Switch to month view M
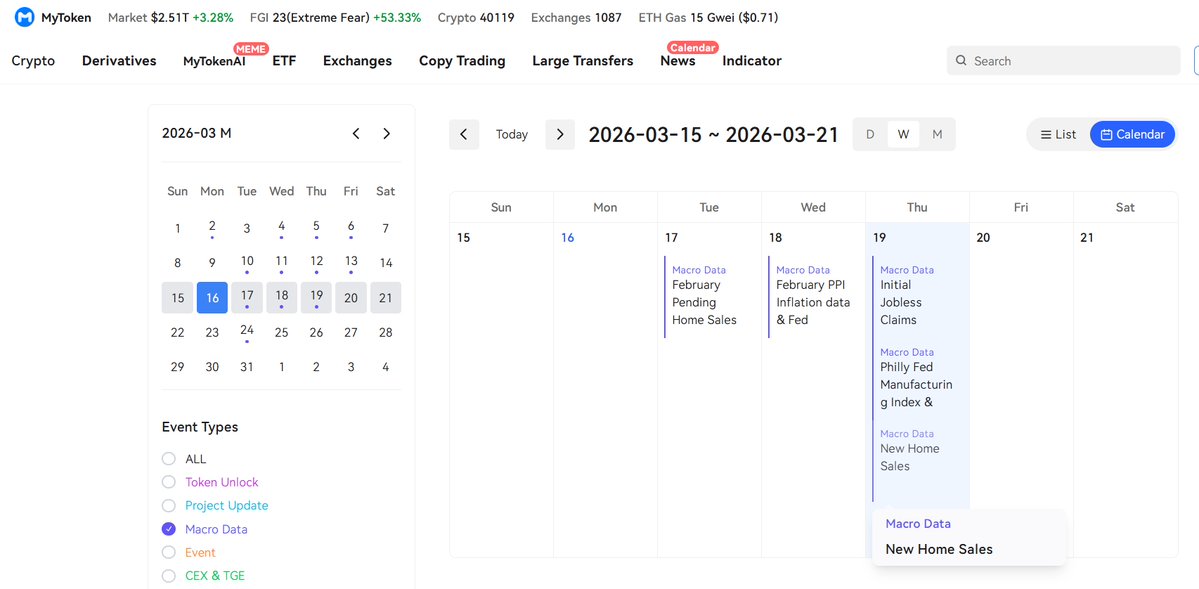The width and height of the screenshot is (1199, 589). click(x=937, y=135)
